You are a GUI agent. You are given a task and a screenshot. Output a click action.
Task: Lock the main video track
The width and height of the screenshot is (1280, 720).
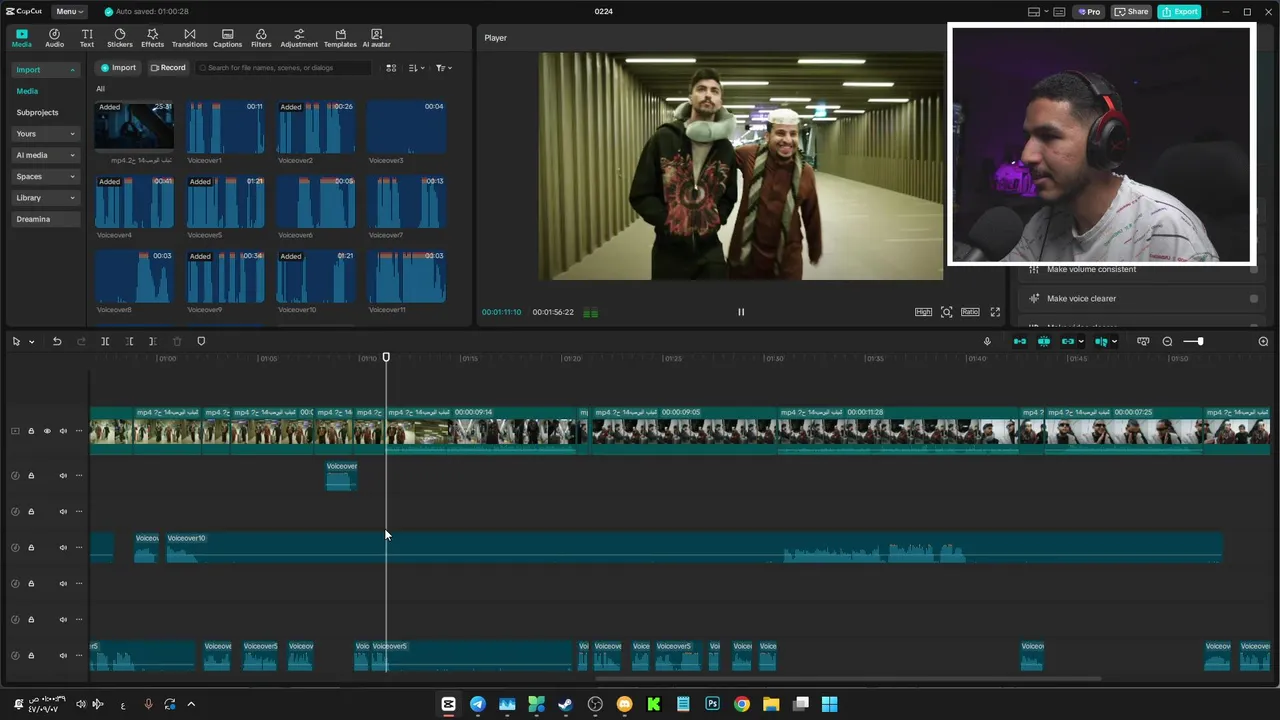tap(31, 431)
